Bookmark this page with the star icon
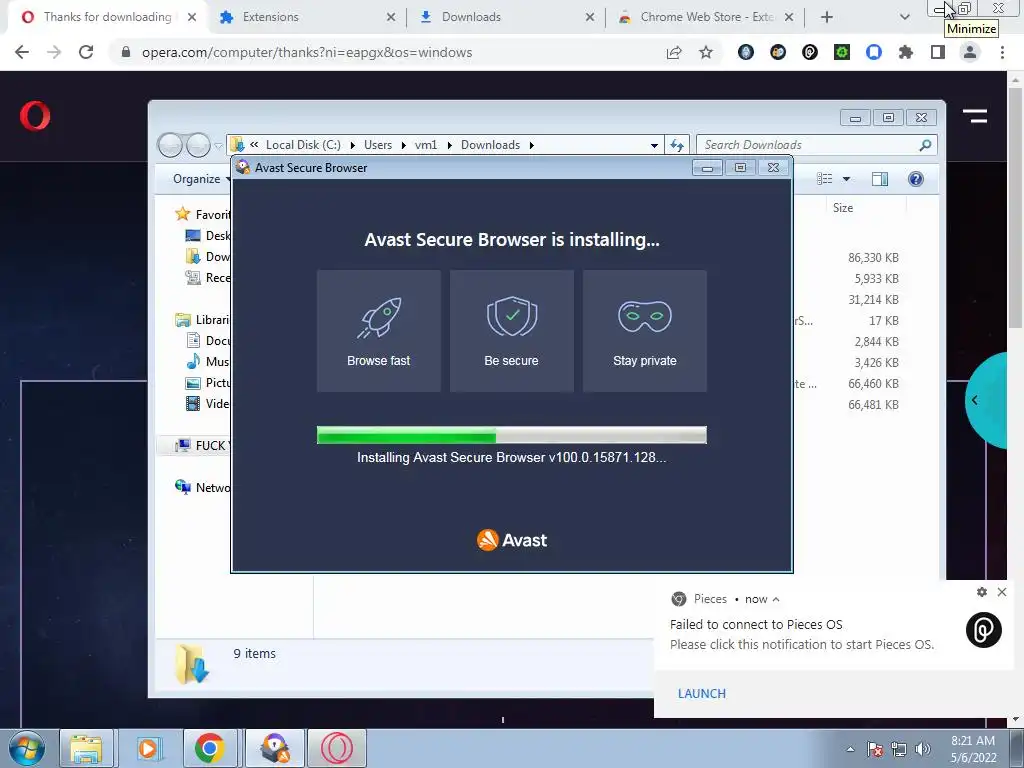Viewport: 1024px width, 768px height. 706,52
